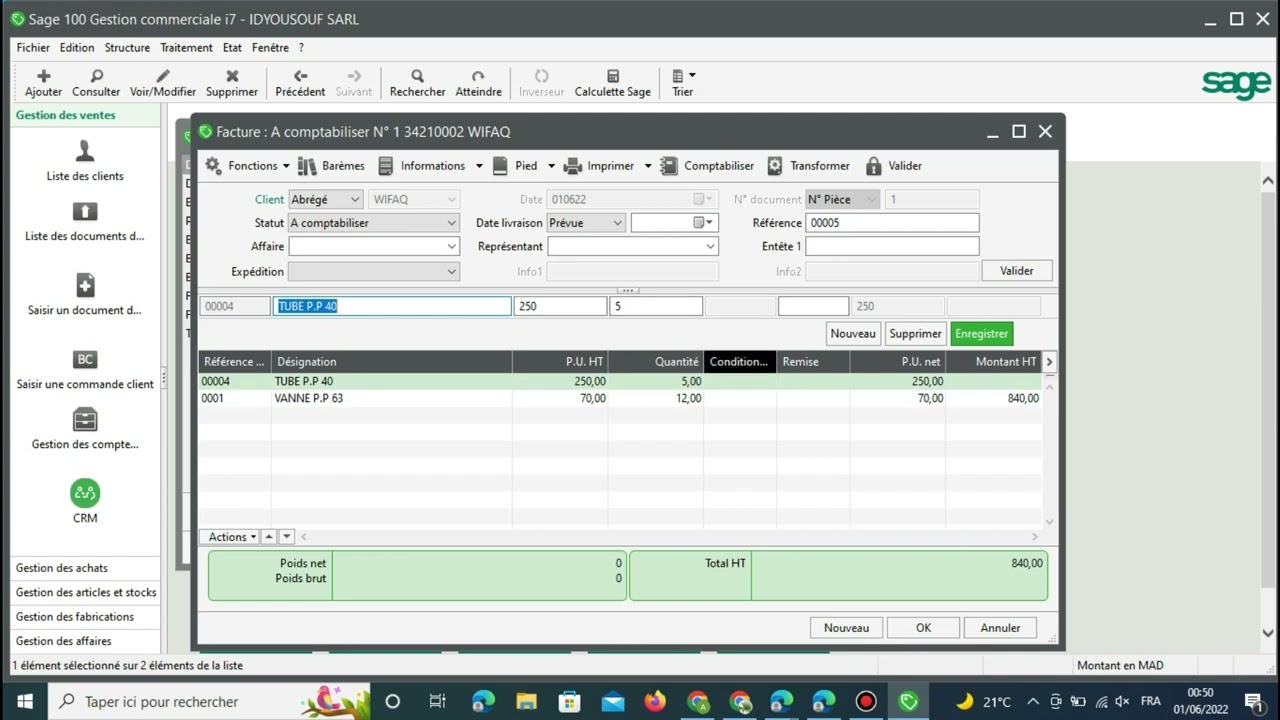This screenshot has height=720, width=1280.
Task: Click the taskbar search box
Action: click(x=209, y=701)
